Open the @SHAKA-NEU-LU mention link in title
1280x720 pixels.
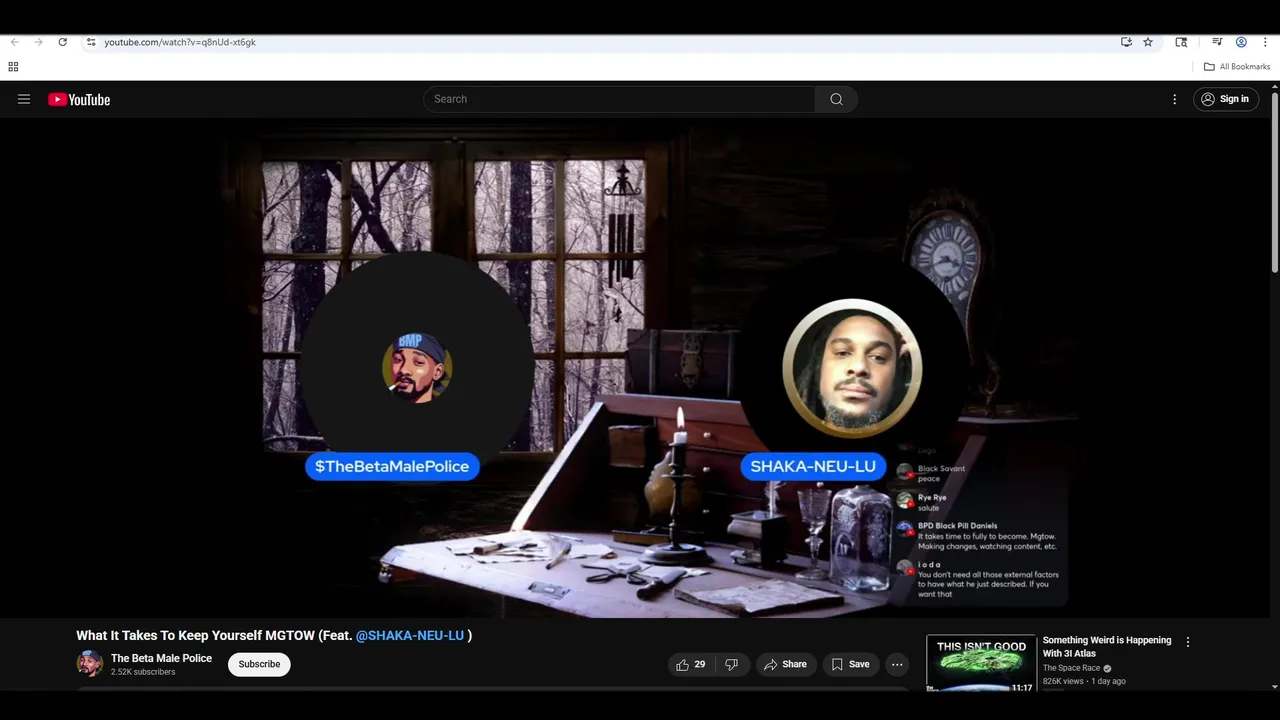point(410,635)
